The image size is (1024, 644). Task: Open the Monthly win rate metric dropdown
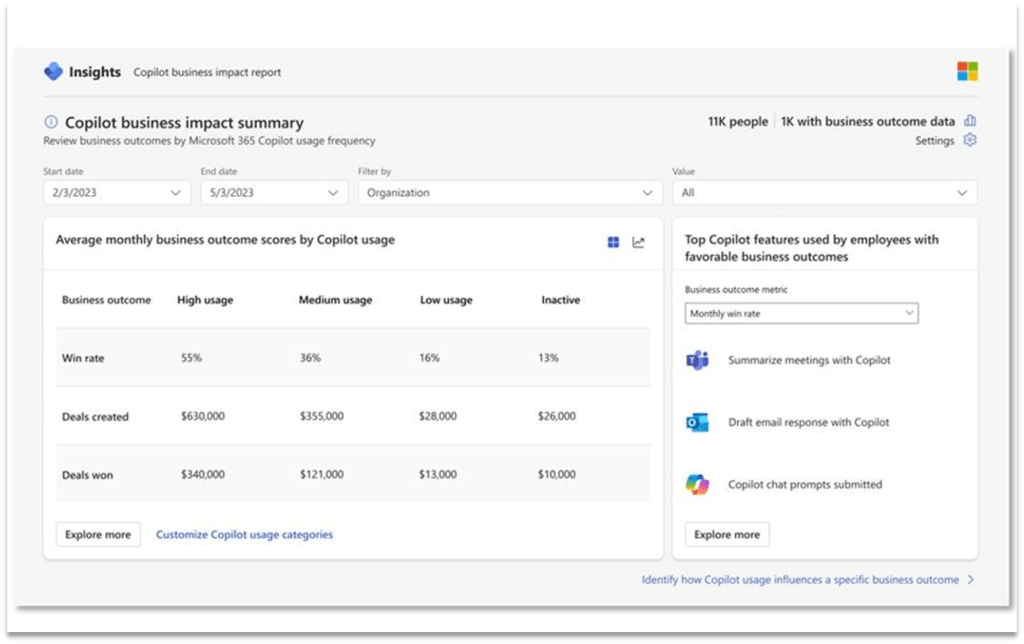pos(801,314)
